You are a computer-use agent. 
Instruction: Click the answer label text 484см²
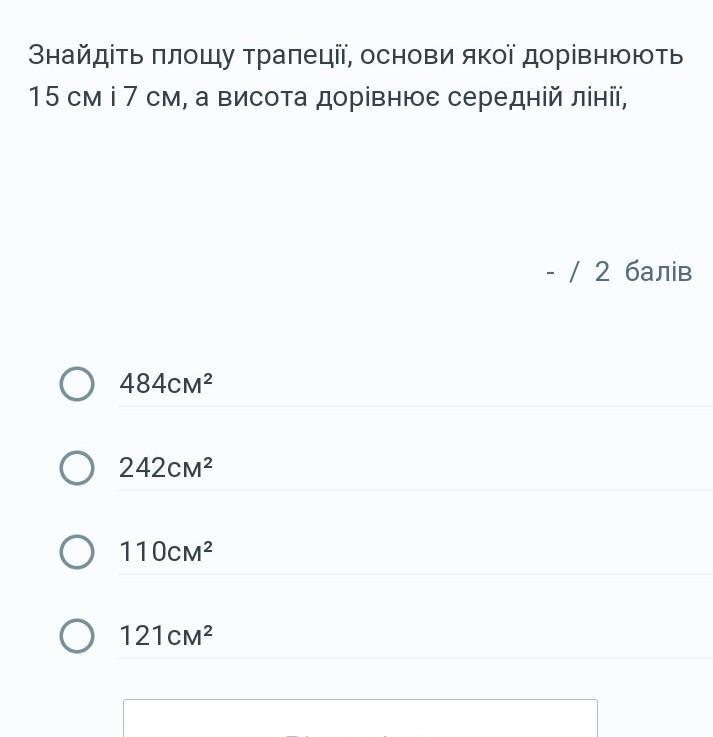[166, 384]
